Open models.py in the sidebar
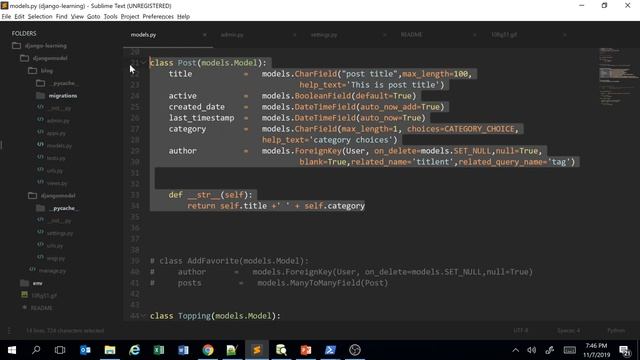640x360 pixels. (59, 145)
